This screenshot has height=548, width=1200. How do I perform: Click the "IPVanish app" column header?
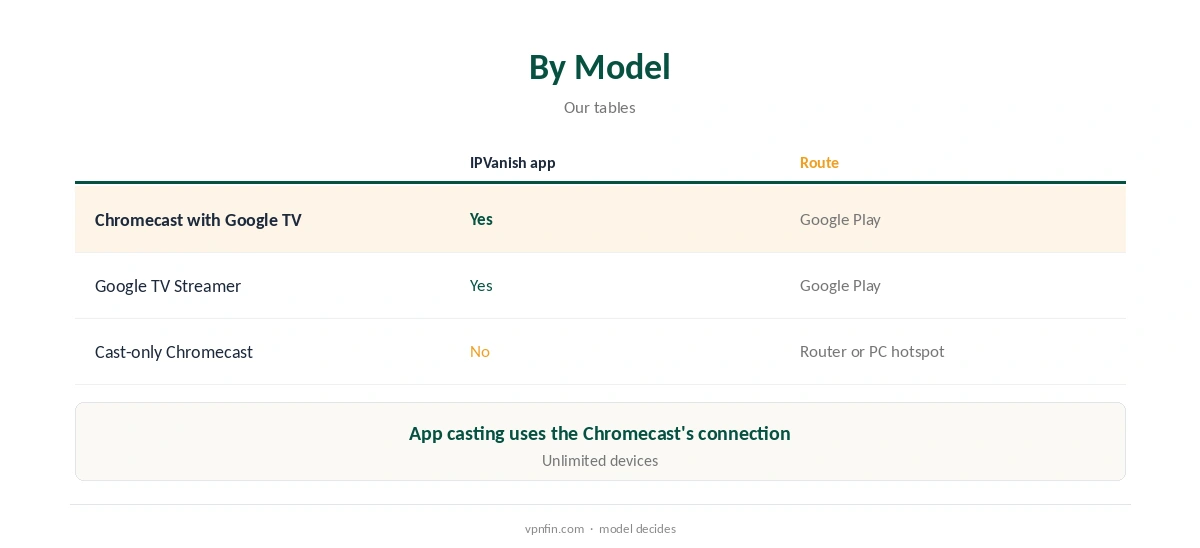pyautogui.click(x=513, y=163)
